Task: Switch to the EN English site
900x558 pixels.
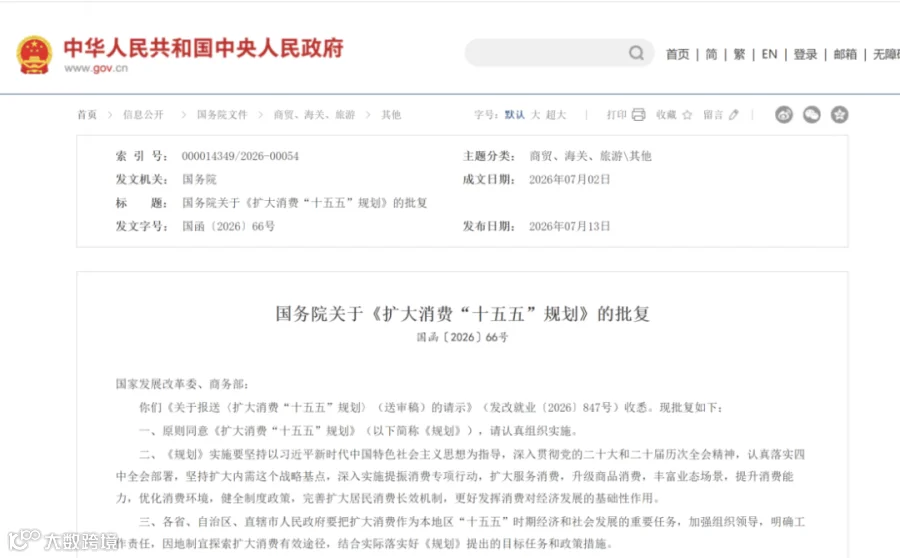Action: click(769, 54)
